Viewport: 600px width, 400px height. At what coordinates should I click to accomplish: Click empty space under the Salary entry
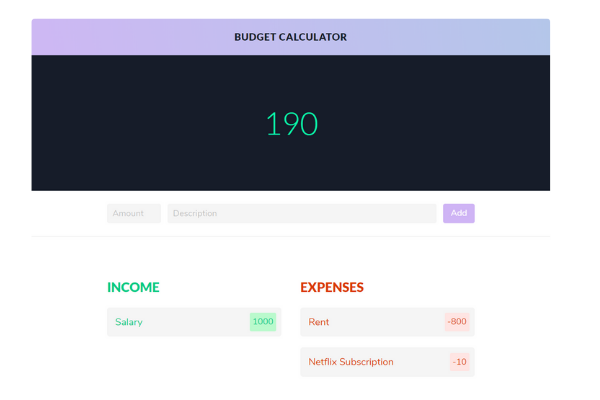click(194, 362)
